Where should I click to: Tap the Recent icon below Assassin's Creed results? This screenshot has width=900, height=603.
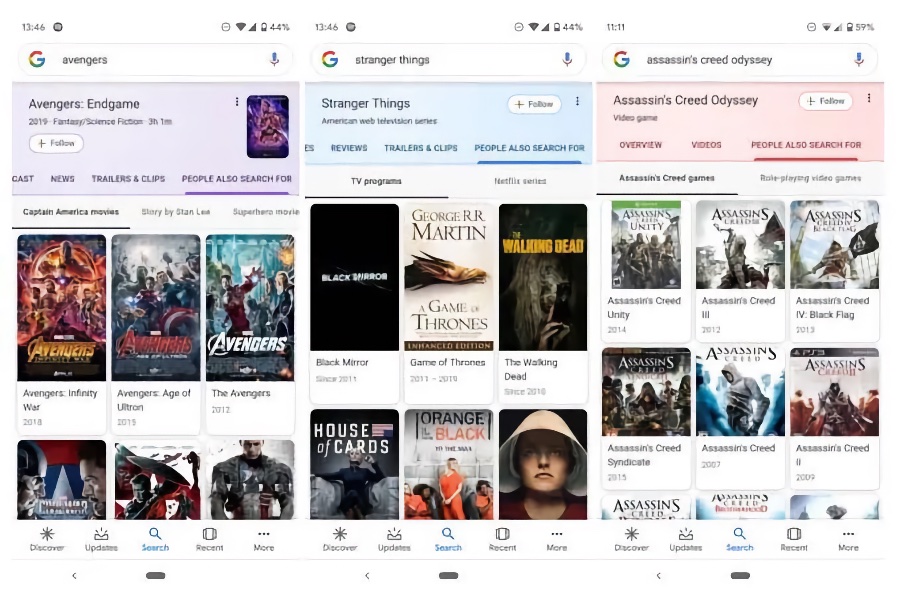(x=794, y=539)
